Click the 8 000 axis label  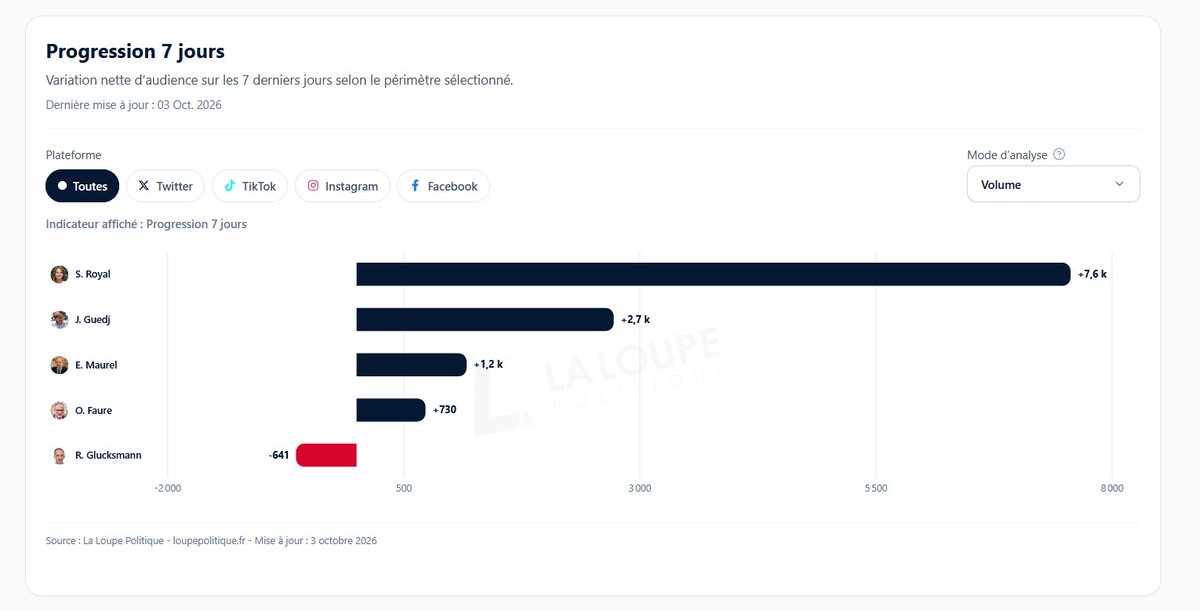[x=1112, y=488]
